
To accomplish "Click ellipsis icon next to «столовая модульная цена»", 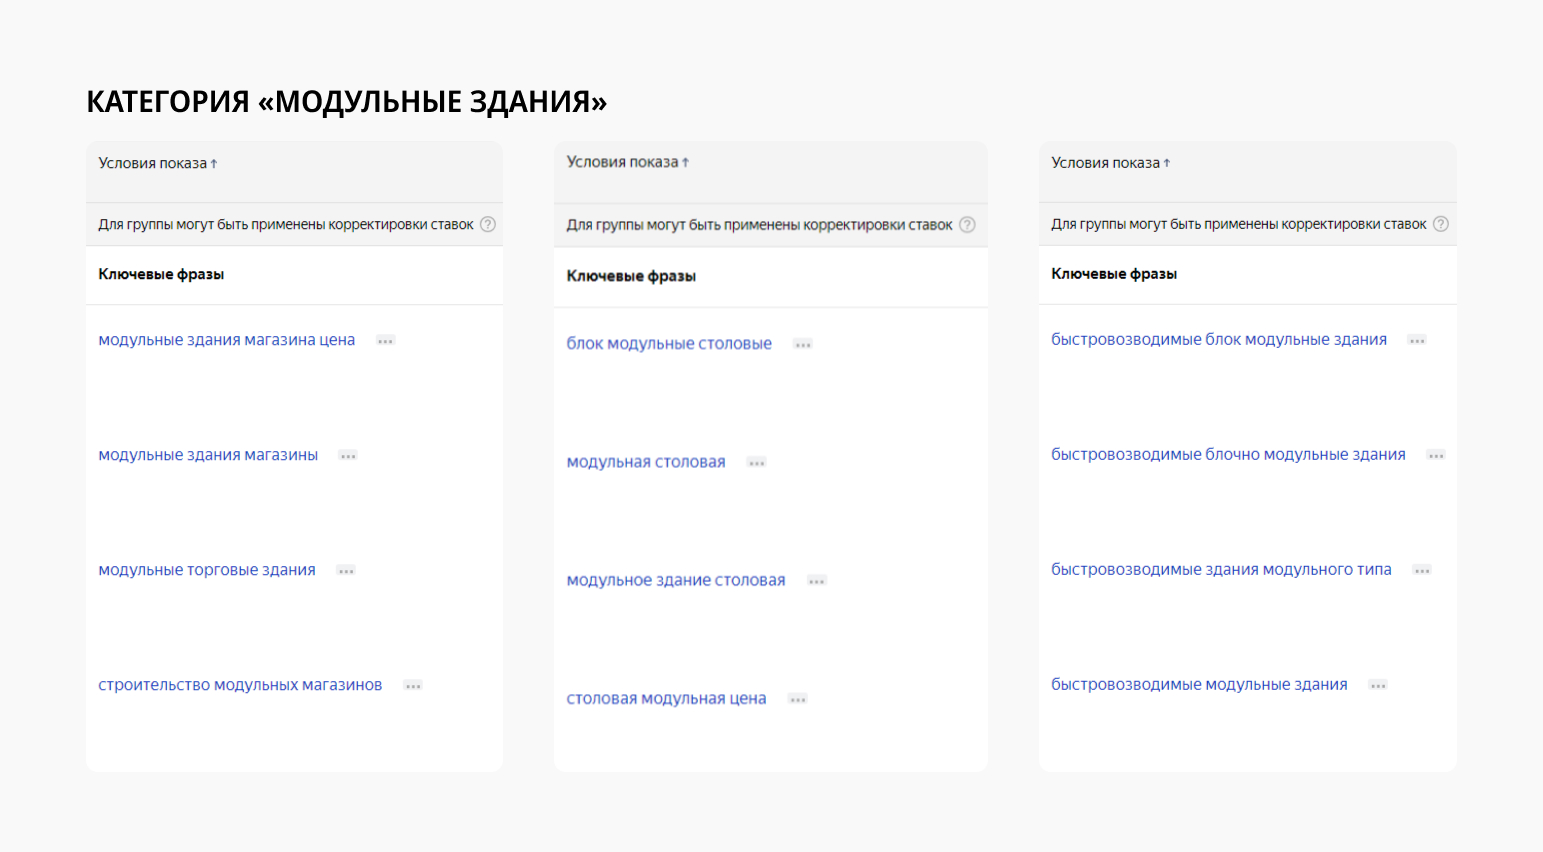I will 797,698.
